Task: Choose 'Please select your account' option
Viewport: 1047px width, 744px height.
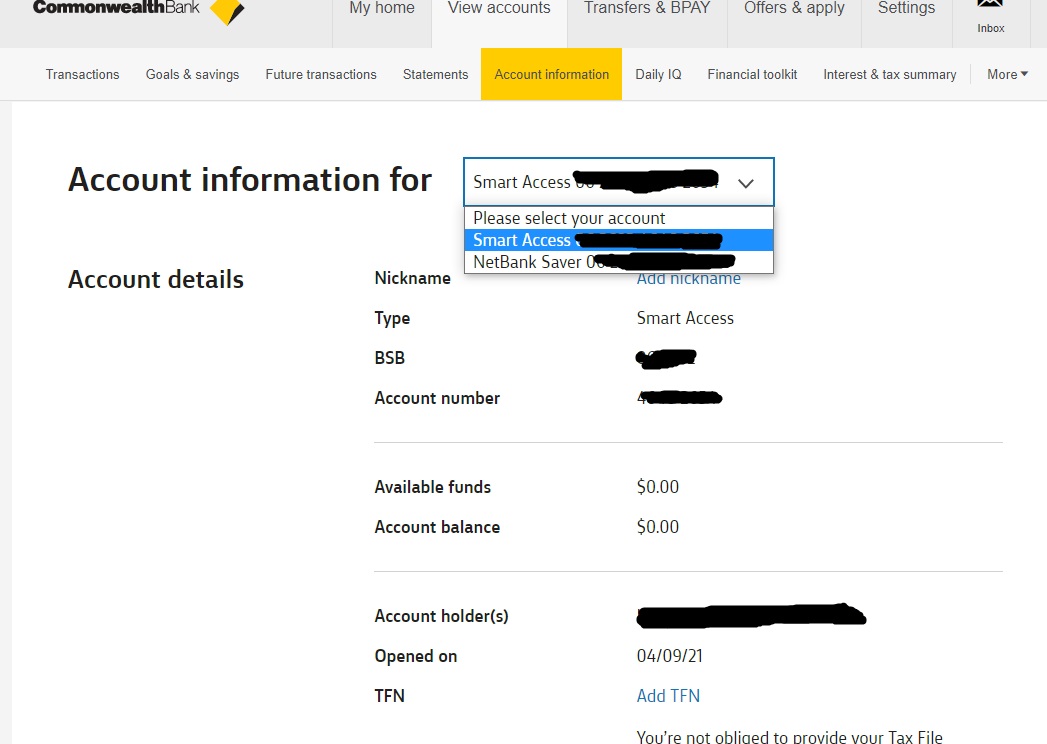Action: pos(618,218)
